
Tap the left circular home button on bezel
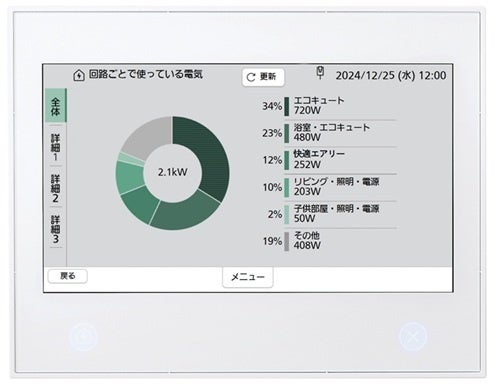pos(83,336)
